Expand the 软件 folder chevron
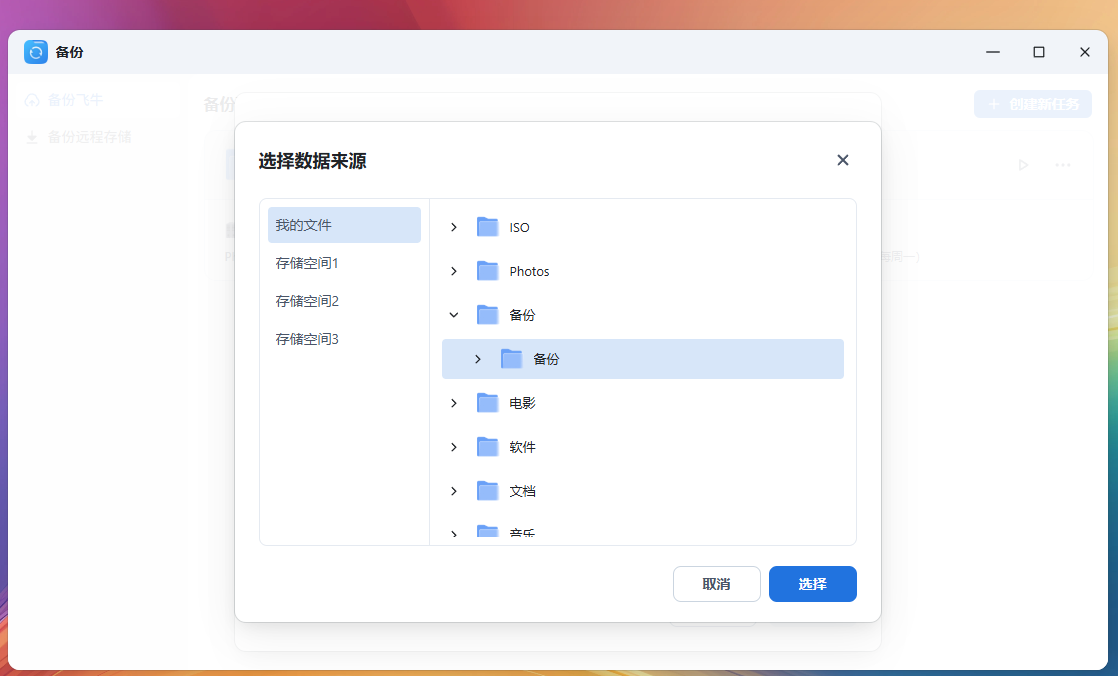Image resolution: width=1118 pixels, height=676 pixels. pyautogui.click(x=454, y=447)
